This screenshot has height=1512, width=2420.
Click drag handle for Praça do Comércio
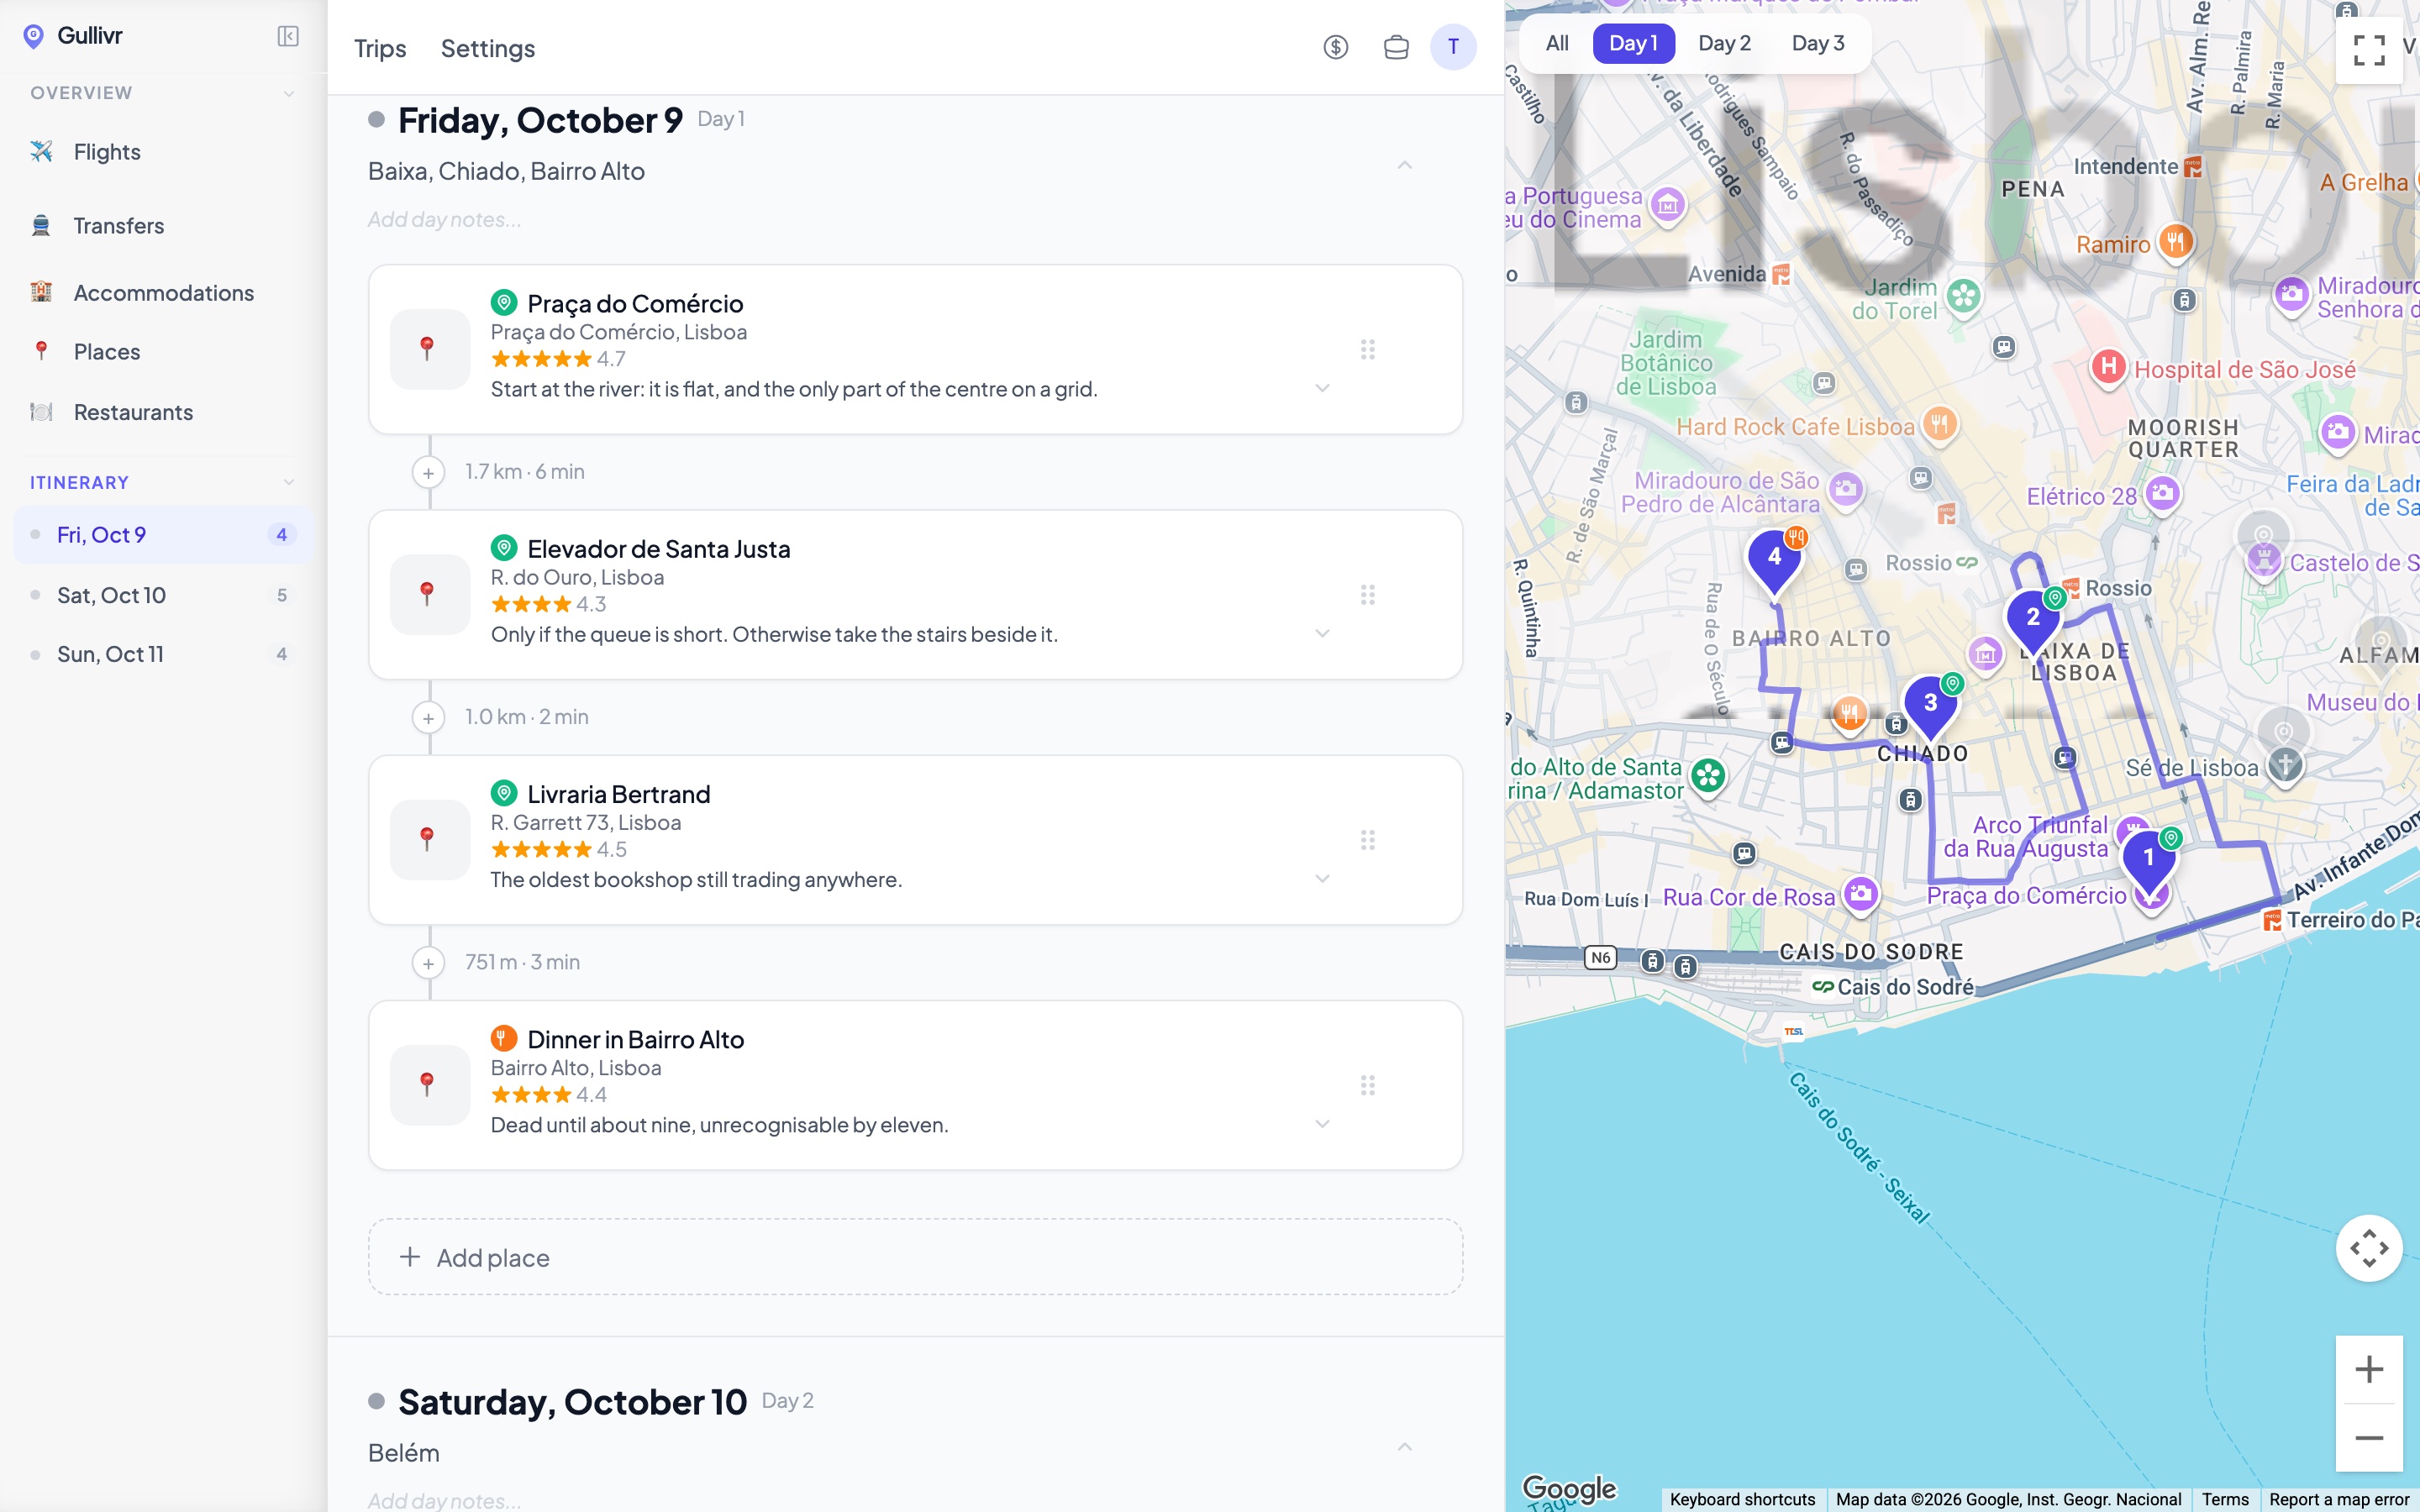pyautogui.click(x=1368, y=350)
